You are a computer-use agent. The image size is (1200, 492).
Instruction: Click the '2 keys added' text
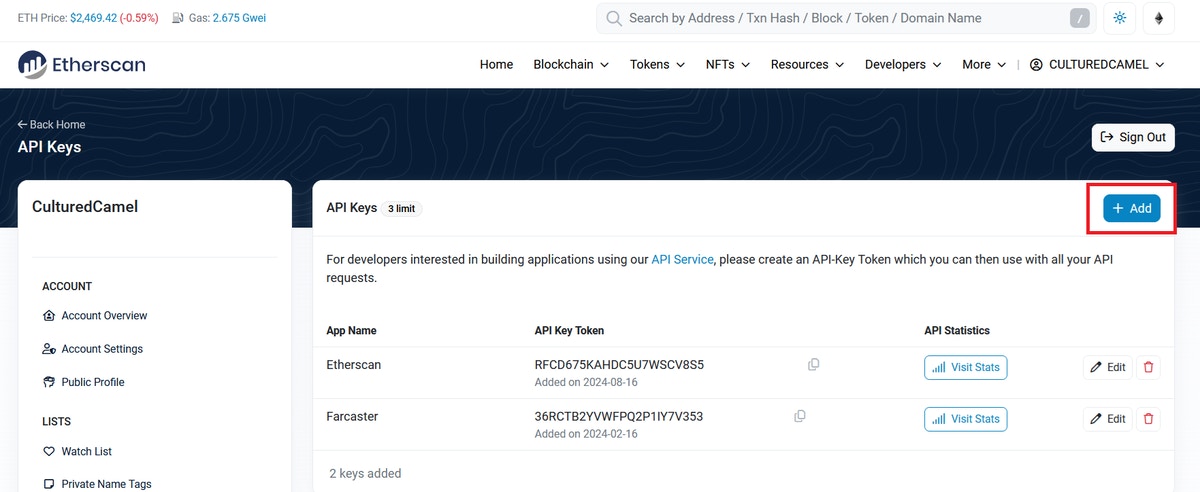pyautogui.click(x=365, y=473)
